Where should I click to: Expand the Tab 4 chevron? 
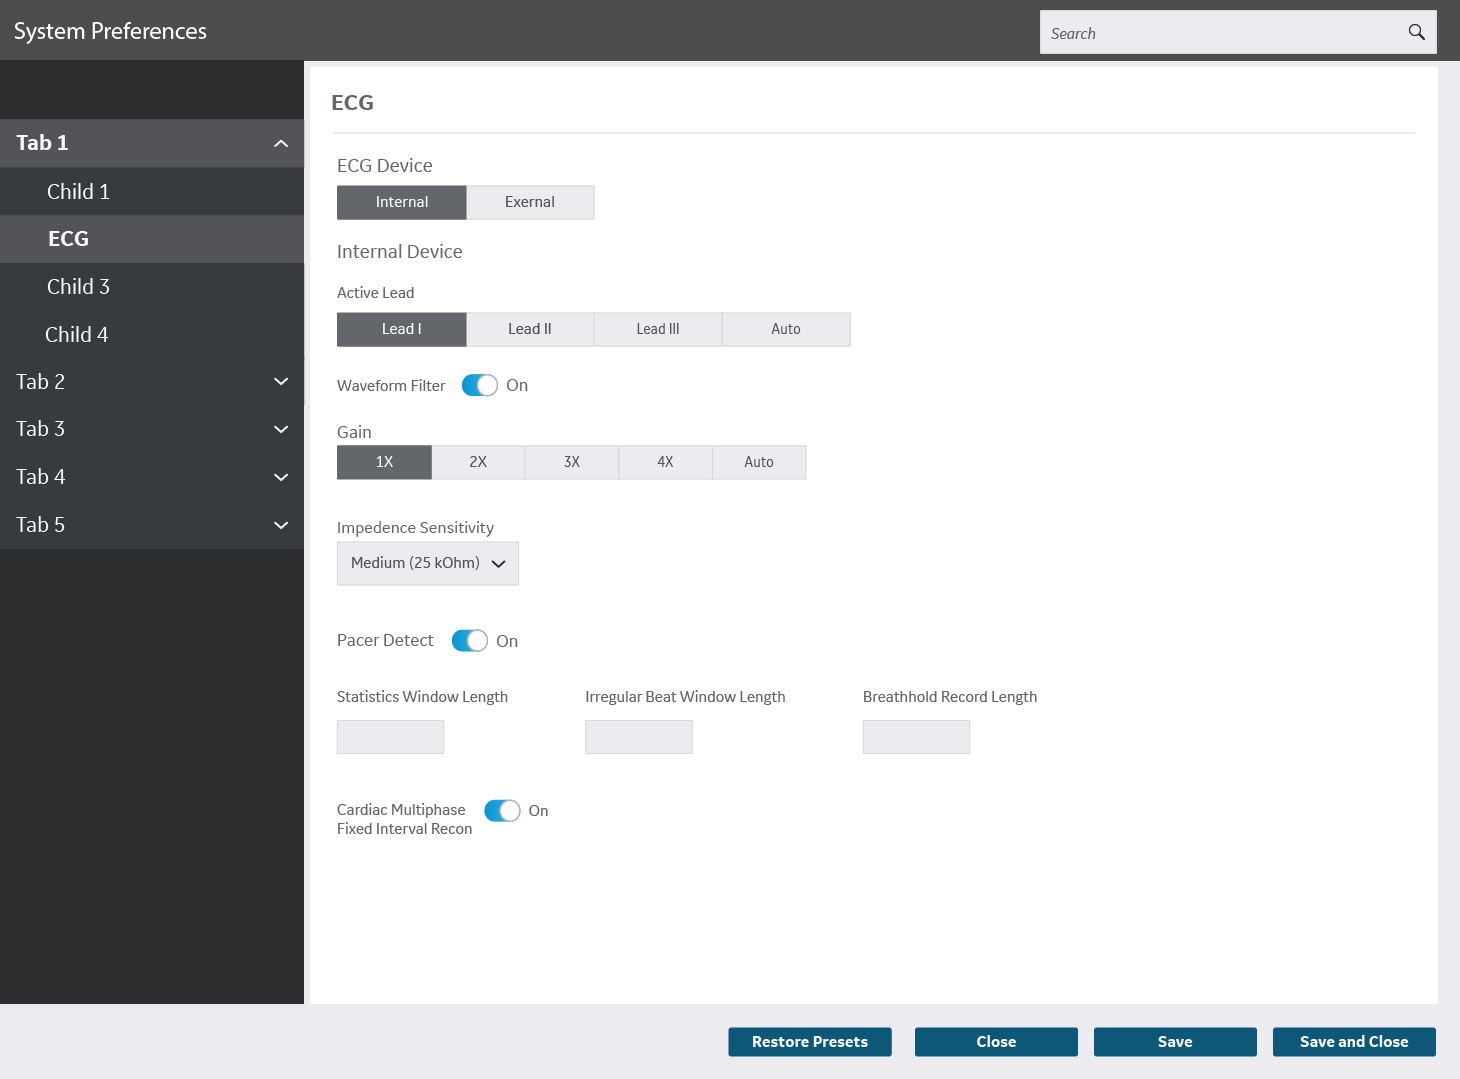(281, 477)
